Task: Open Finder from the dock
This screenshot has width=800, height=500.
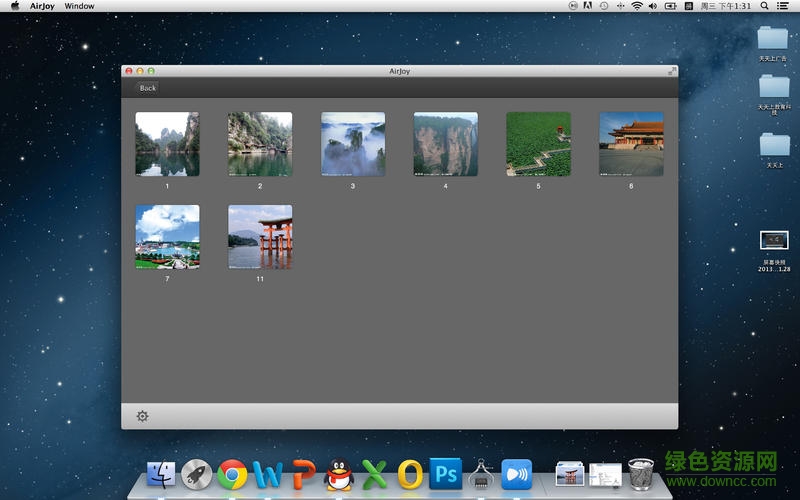Action: pyautogui.click(x=161, y=474)
